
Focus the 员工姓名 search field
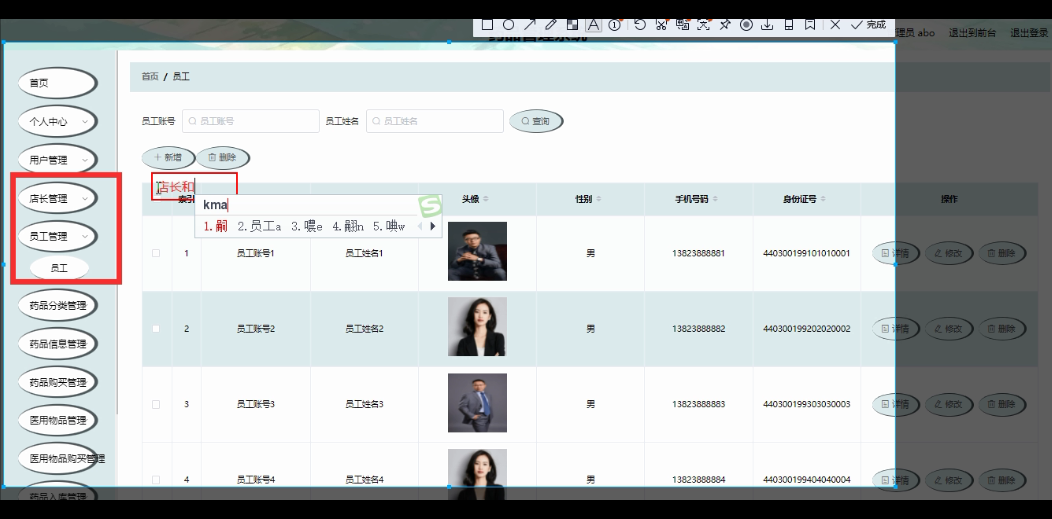(x=435, y=121)
